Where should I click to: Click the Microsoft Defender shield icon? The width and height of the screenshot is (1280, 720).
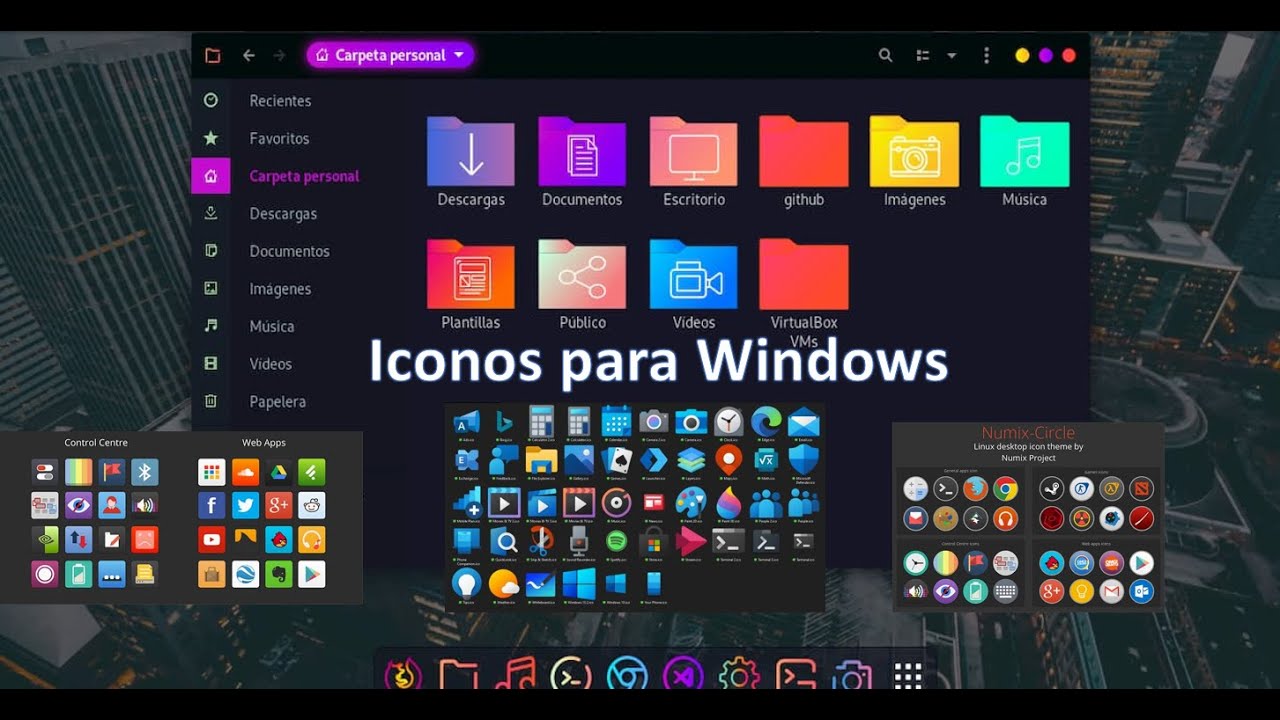pos(803,460)
